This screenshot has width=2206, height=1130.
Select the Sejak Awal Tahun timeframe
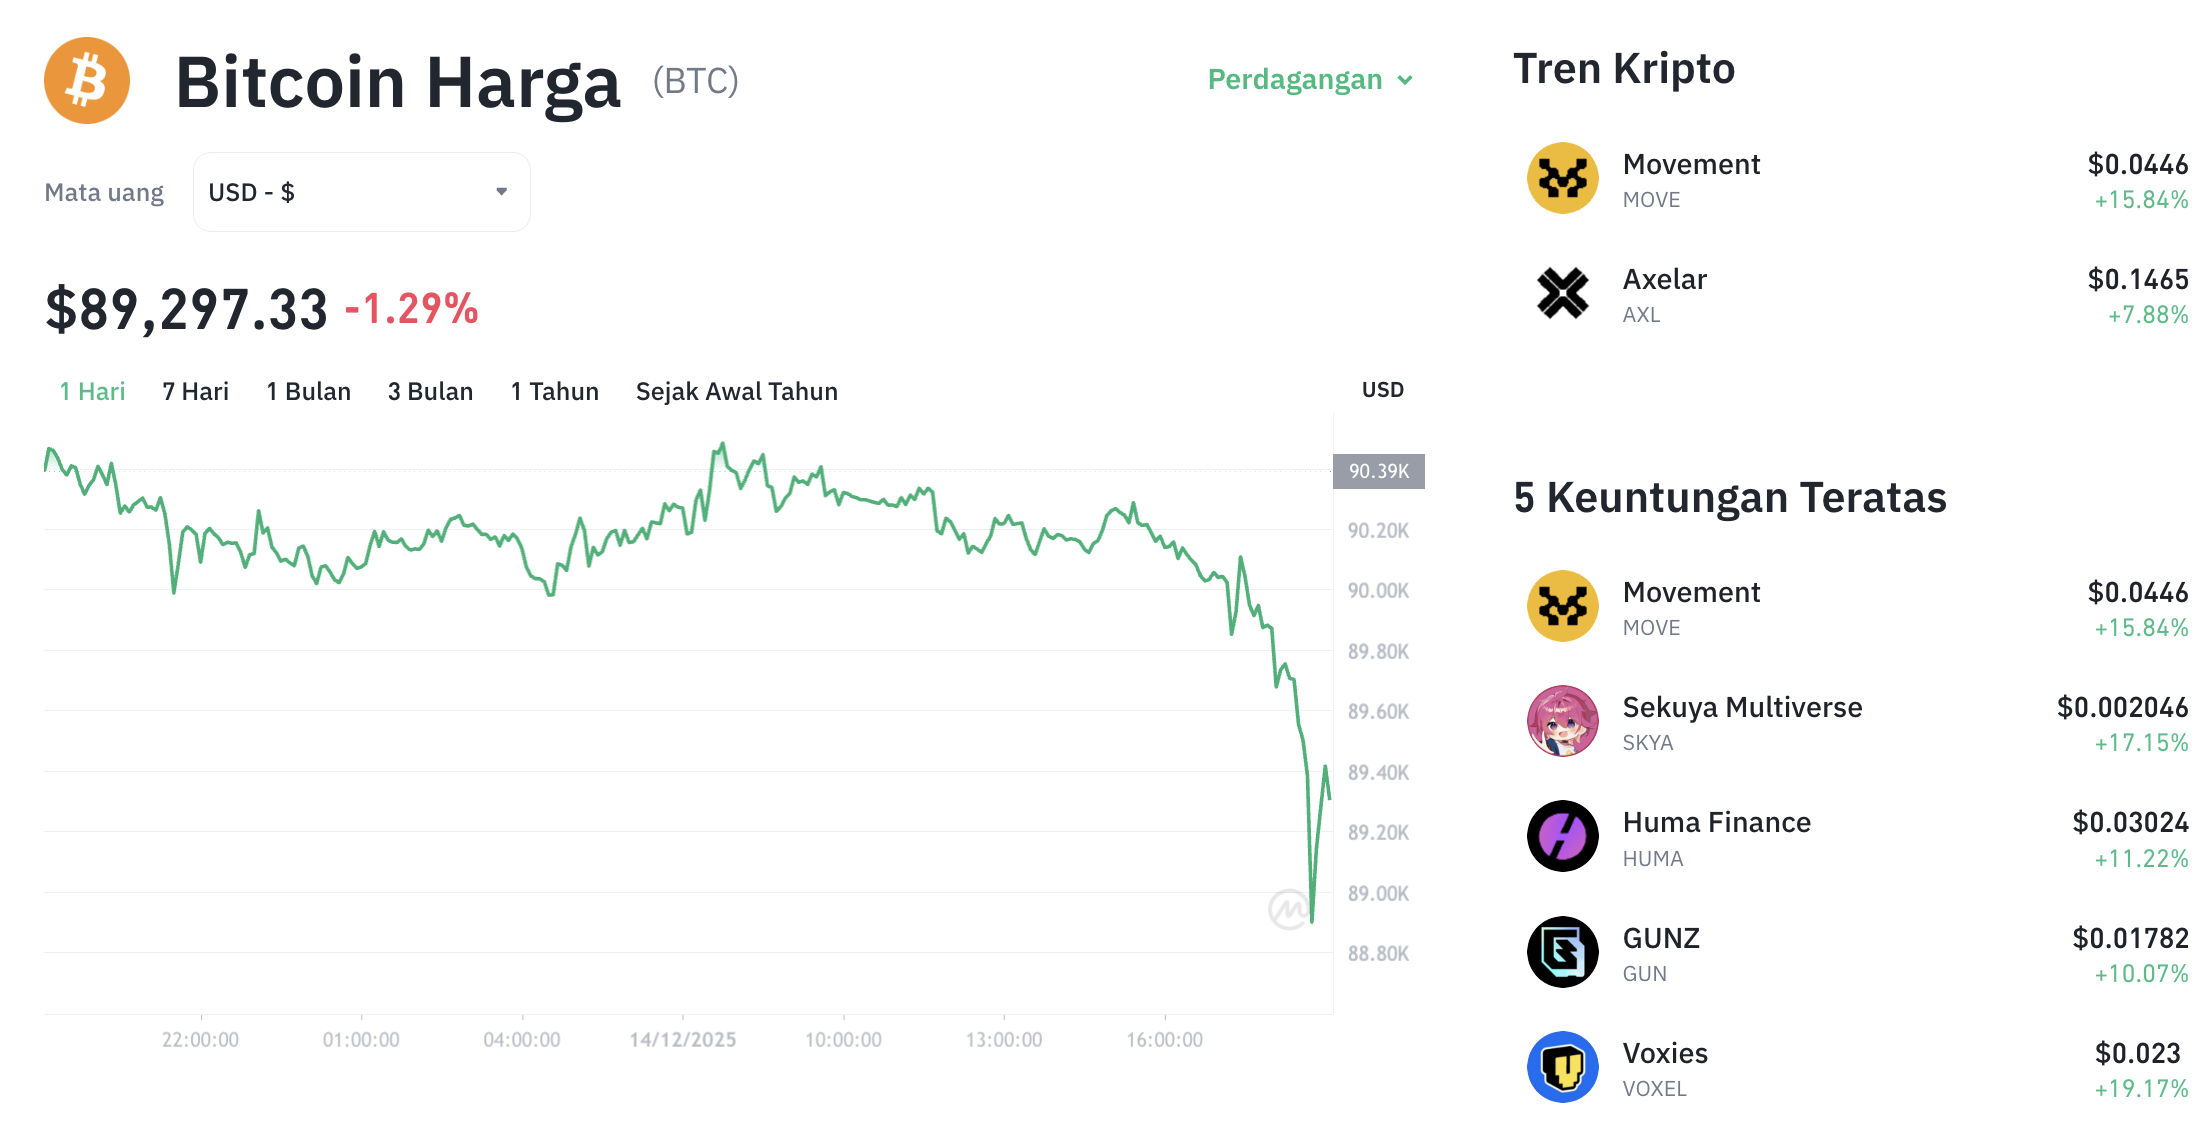tap(736, 391)
